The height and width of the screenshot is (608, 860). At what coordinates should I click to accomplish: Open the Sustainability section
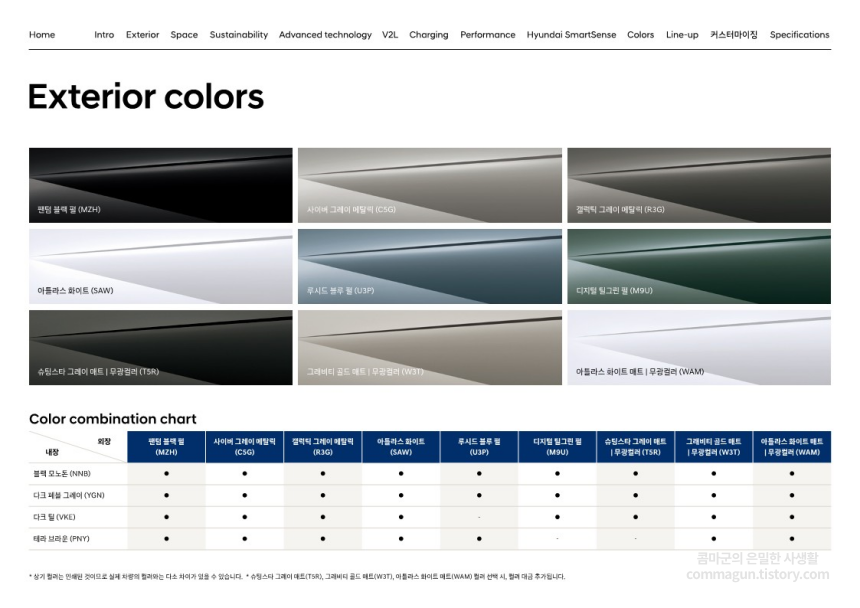tap(239, 35)
